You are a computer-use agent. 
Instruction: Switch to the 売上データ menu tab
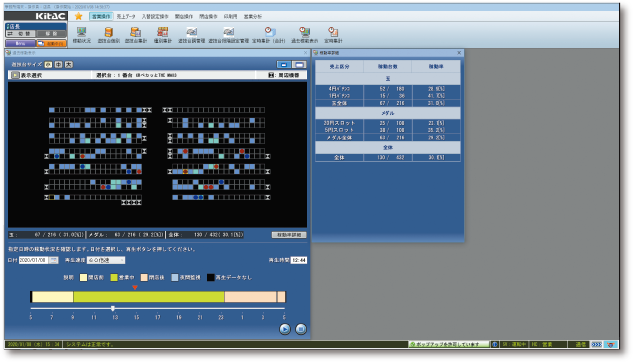click(x=126, y=17)
